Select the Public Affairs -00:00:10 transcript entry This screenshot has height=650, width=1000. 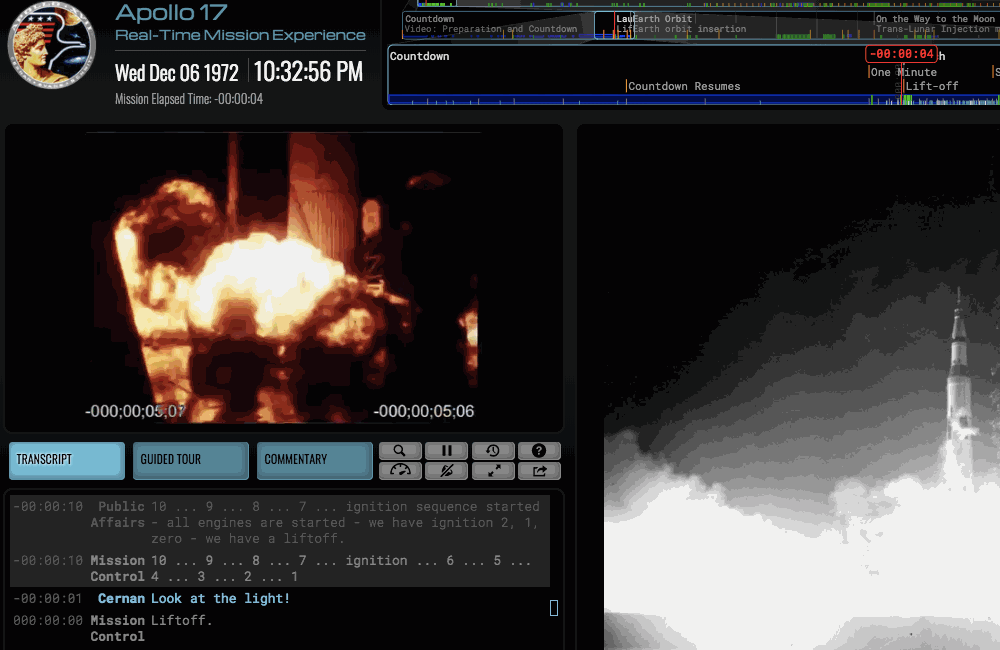(279, 522)
